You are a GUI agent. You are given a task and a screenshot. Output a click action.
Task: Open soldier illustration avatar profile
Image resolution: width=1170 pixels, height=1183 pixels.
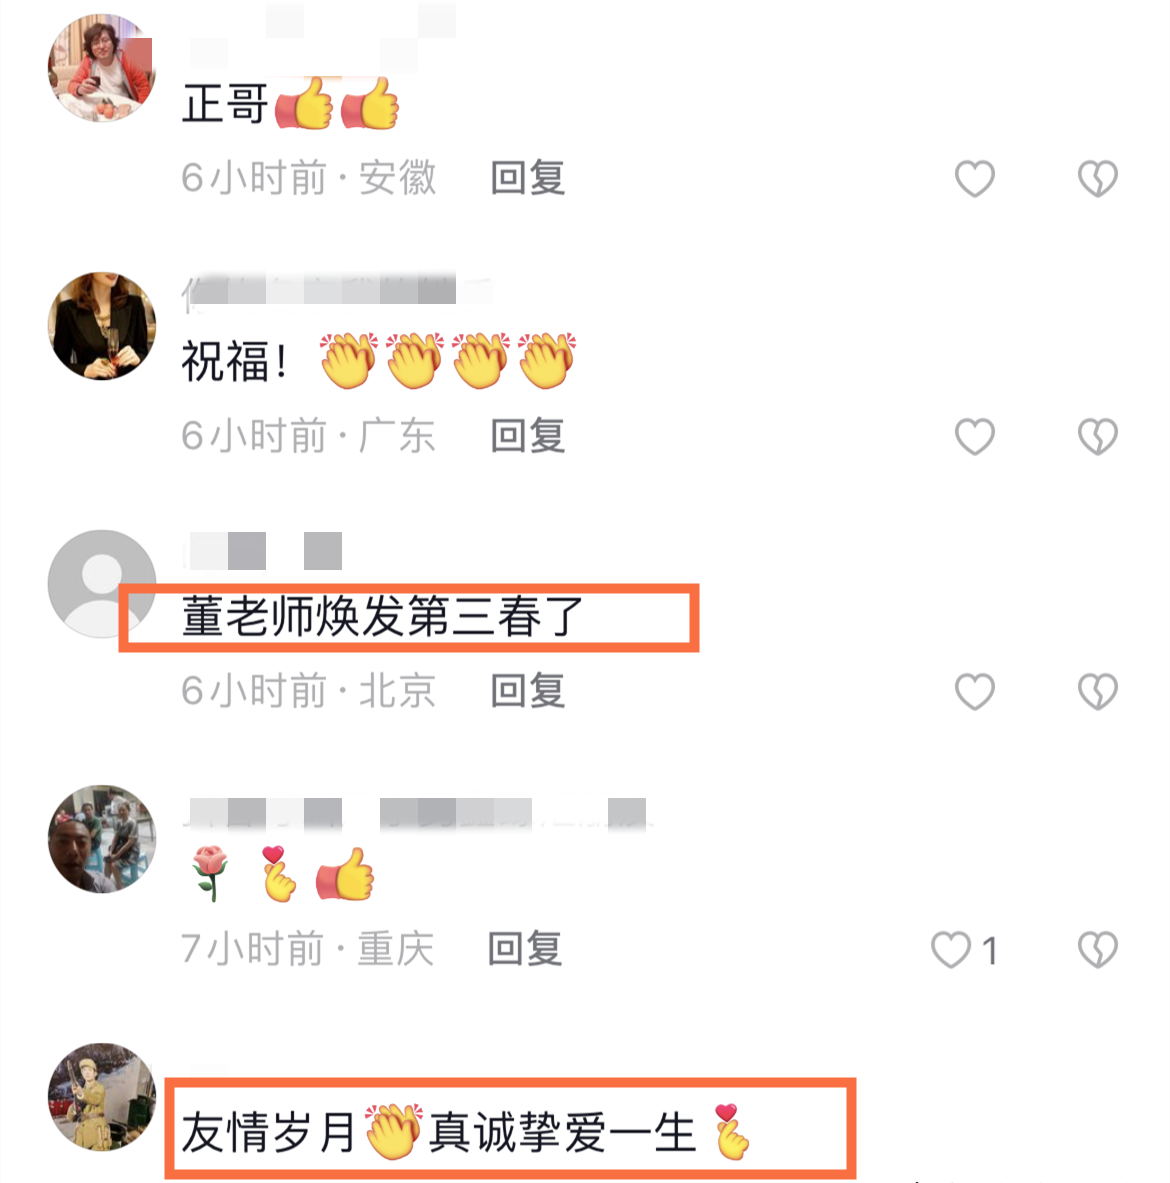point(102,1097)
